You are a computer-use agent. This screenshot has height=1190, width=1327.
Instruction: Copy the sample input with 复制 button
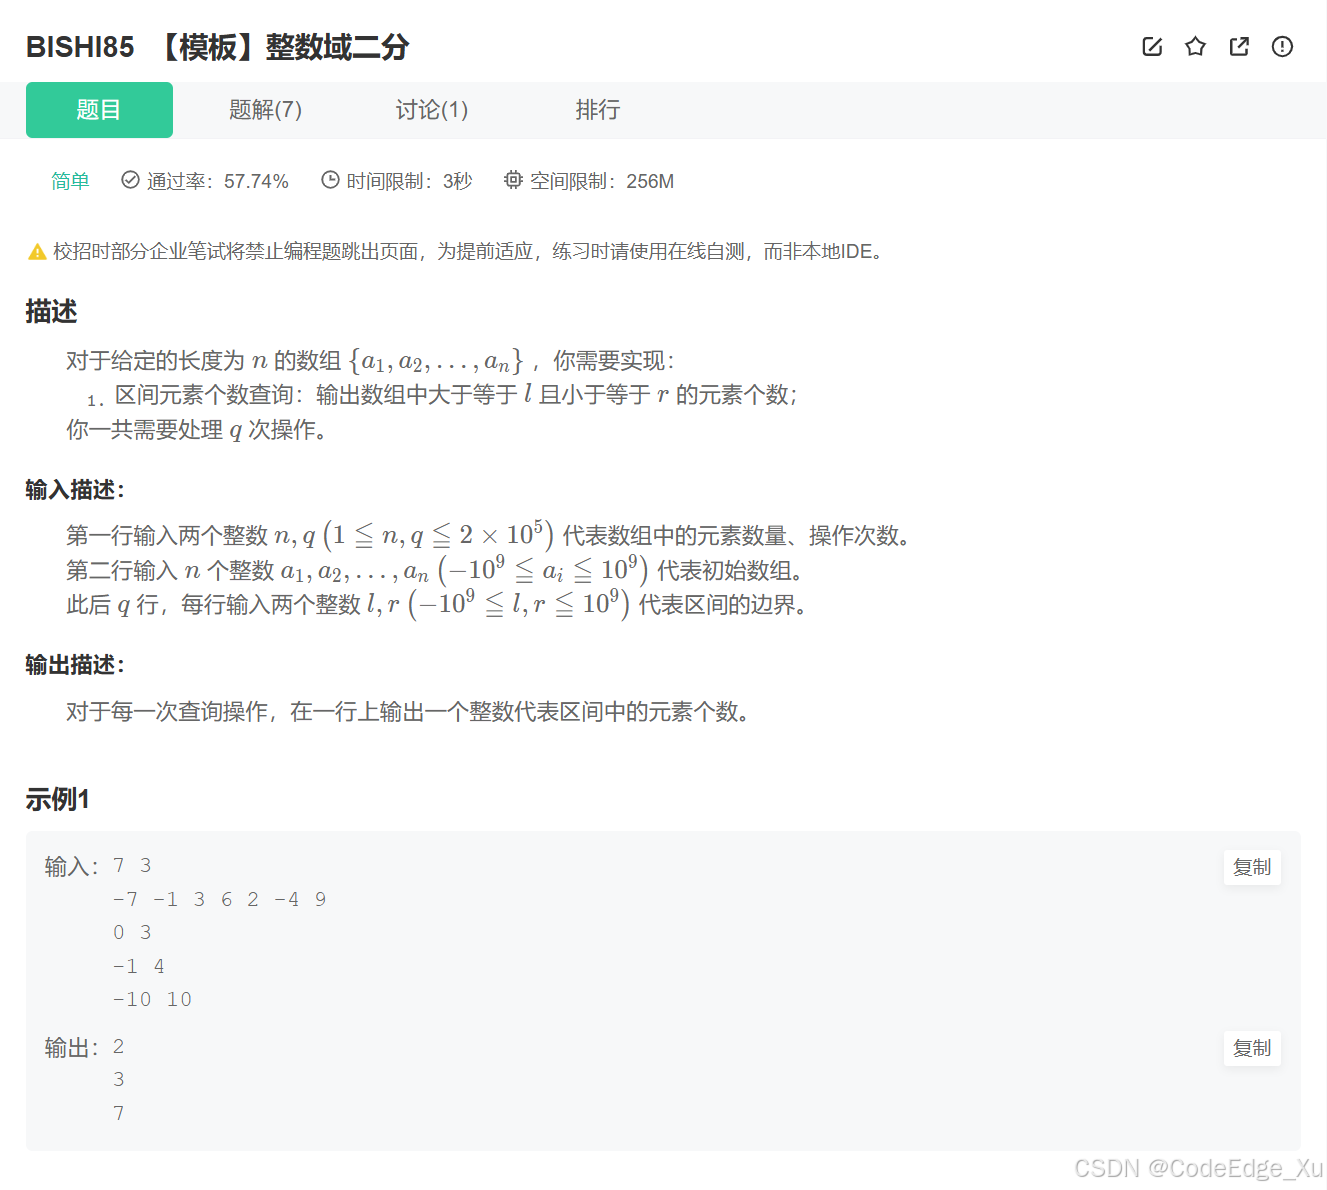tap(1251, 867)
